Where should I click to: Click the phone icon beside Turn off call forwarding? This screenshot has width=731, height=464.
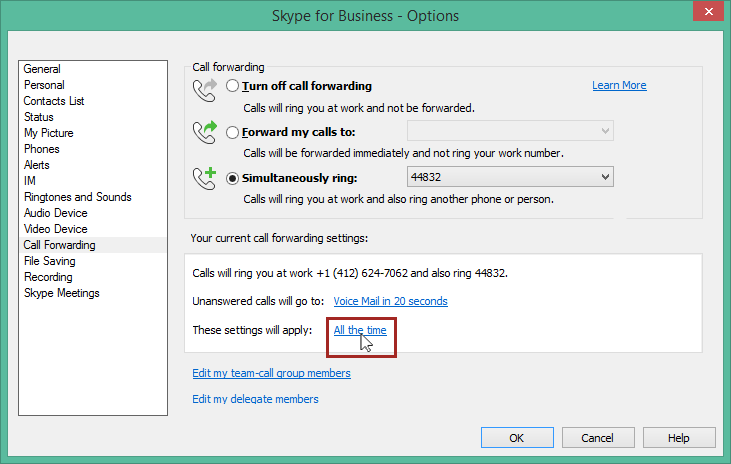[205, 90]
